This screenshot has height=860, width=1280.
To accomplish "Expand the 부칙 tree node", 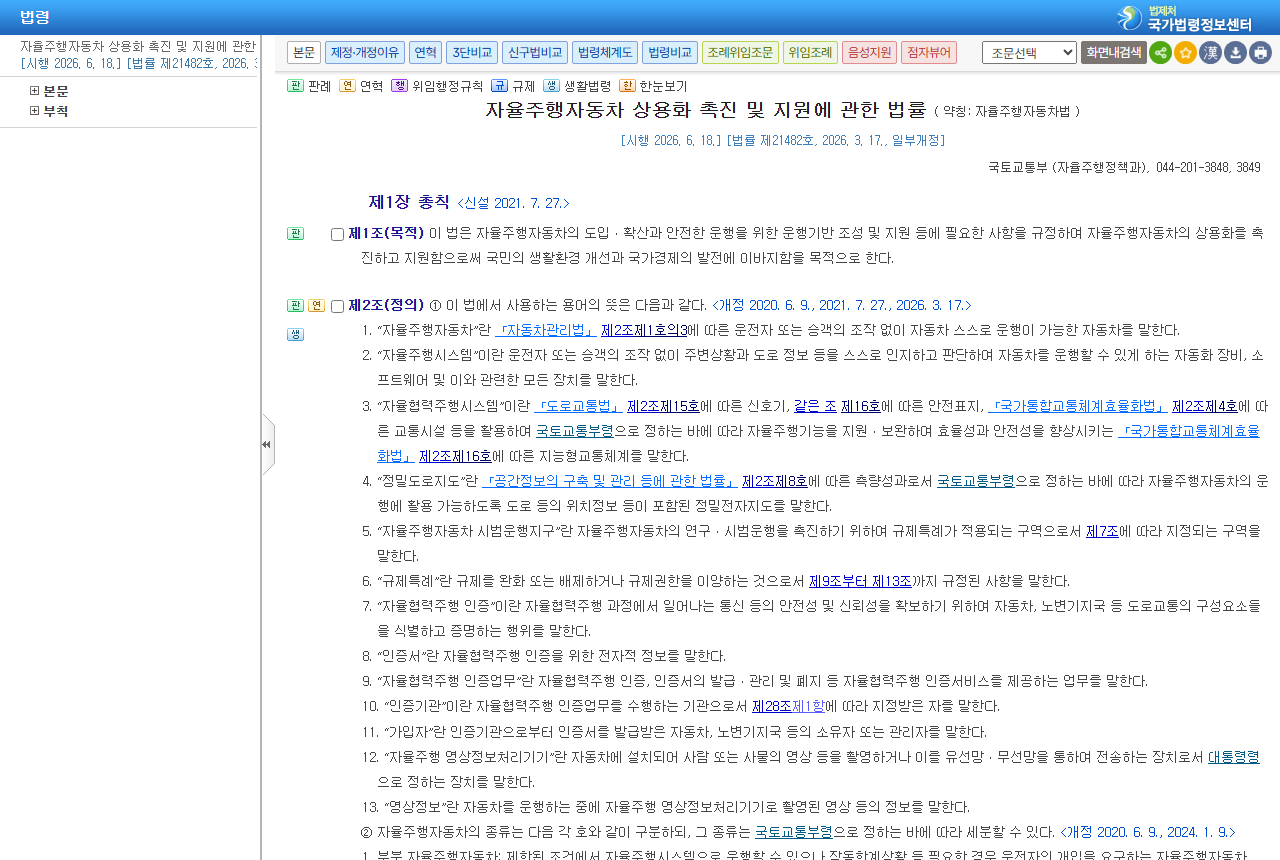I will pyautogui.click(x=35, y=111).
